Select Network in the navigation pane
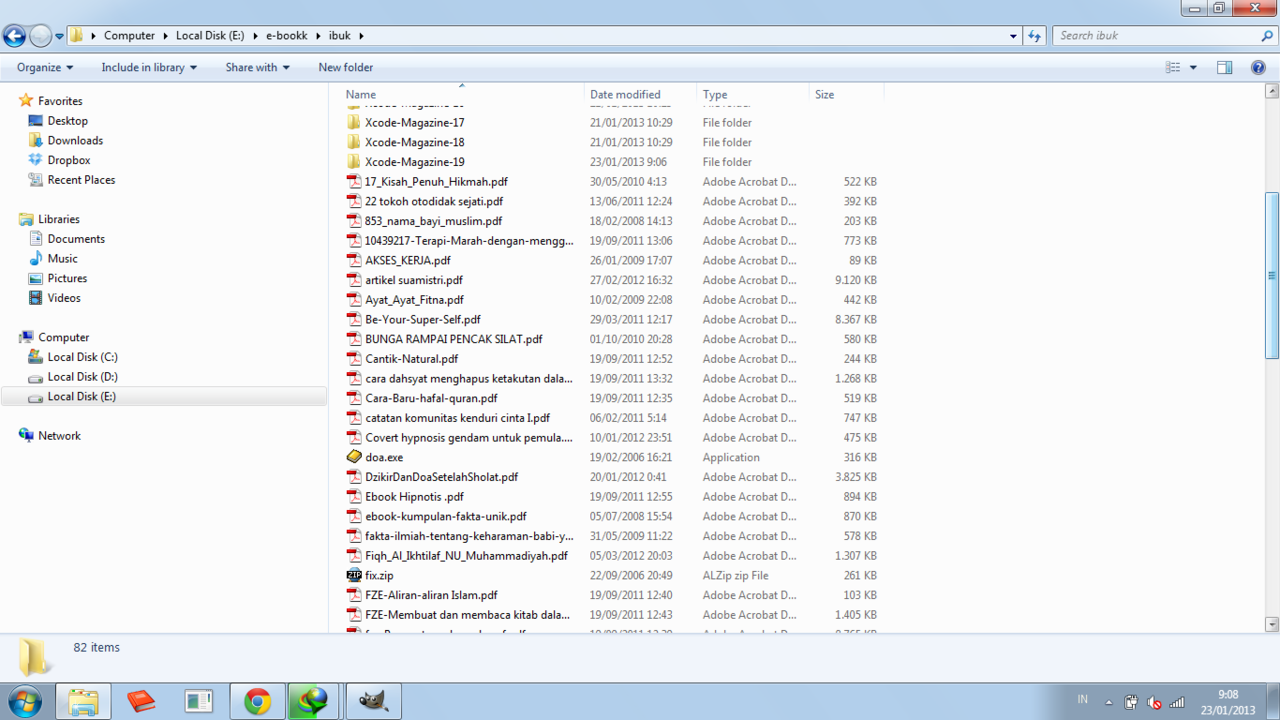Image resolution: width=1280 pixels, height=720 pixels. coord(59,436)
